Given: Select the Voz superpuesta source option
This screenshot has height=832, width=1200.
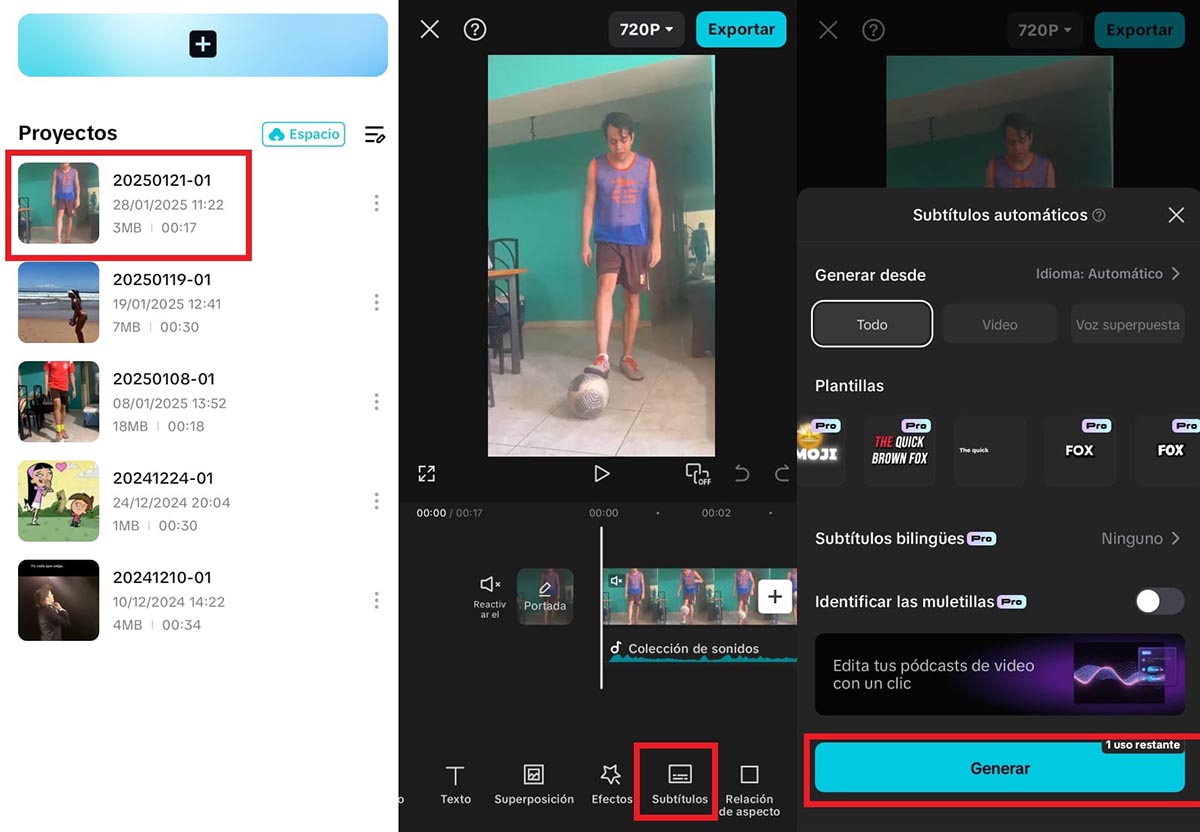Looking at the screenshot, I should [1127, 324].
